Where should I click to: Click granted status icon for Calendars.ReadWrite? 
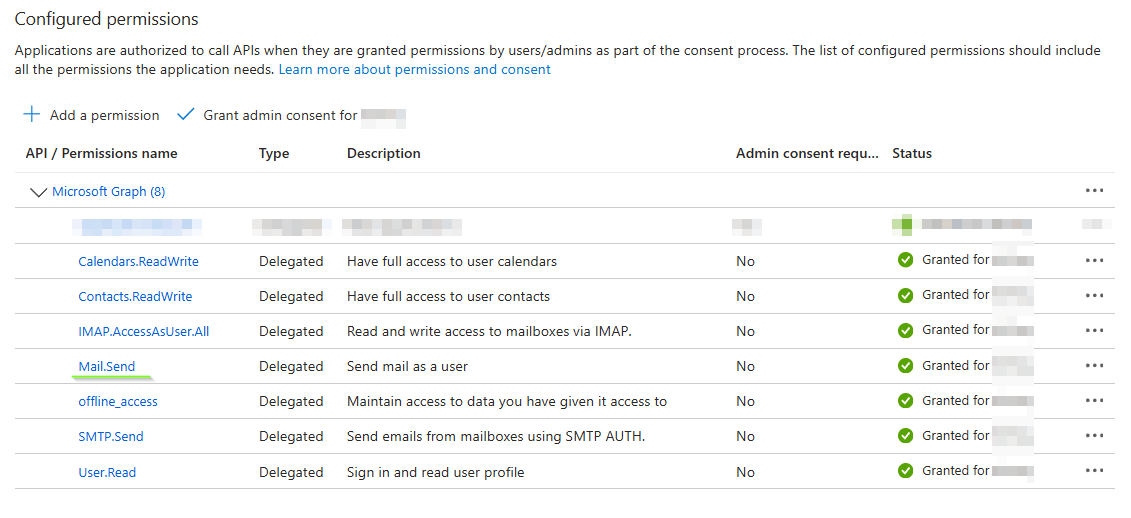[x=905, y=260]
